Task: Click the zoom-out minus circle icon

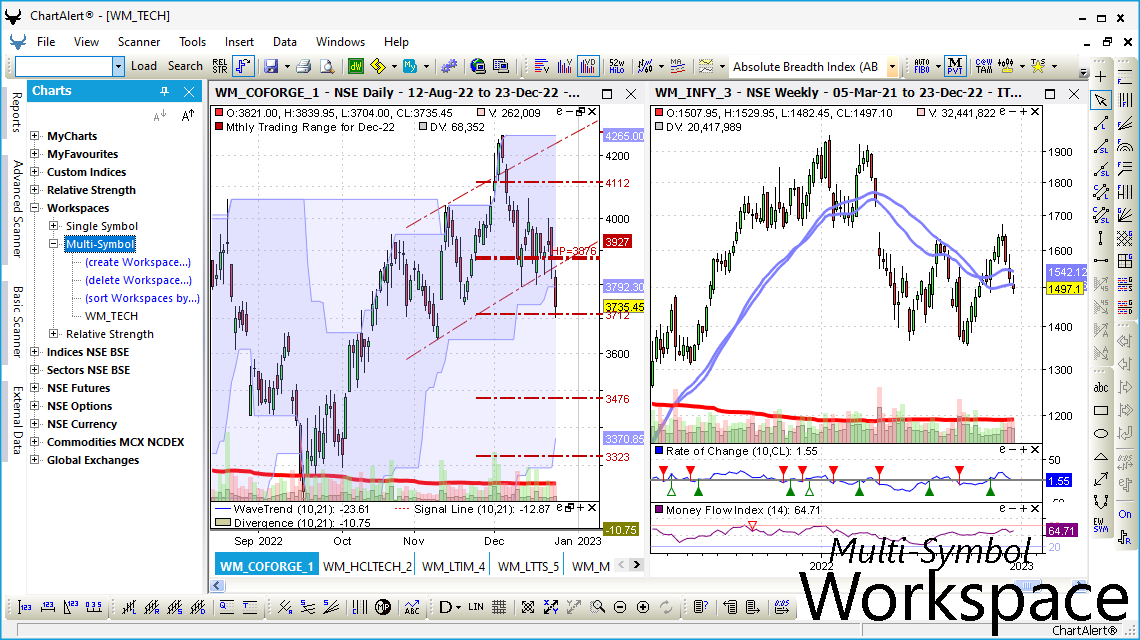Action: tap(620, 607)
